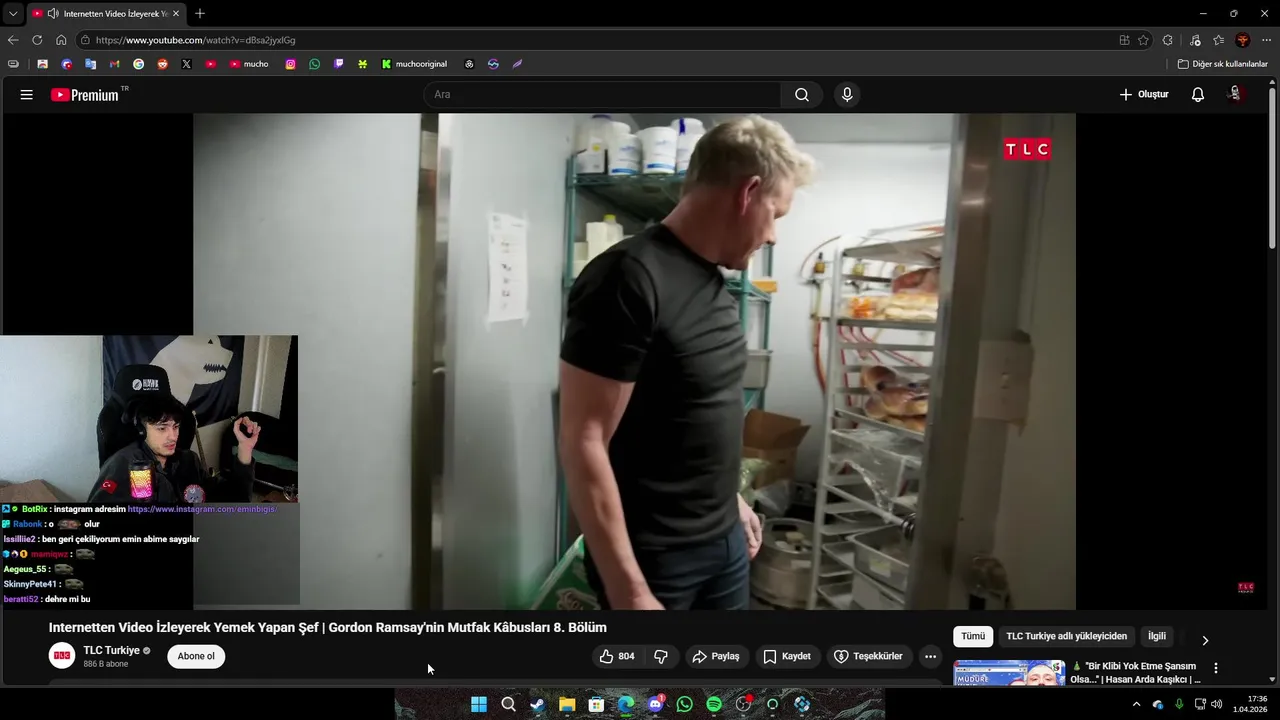Open the YouTube hamburger guide menu
This screenshot has height=720, width=1280.
[x=26, y=94]
